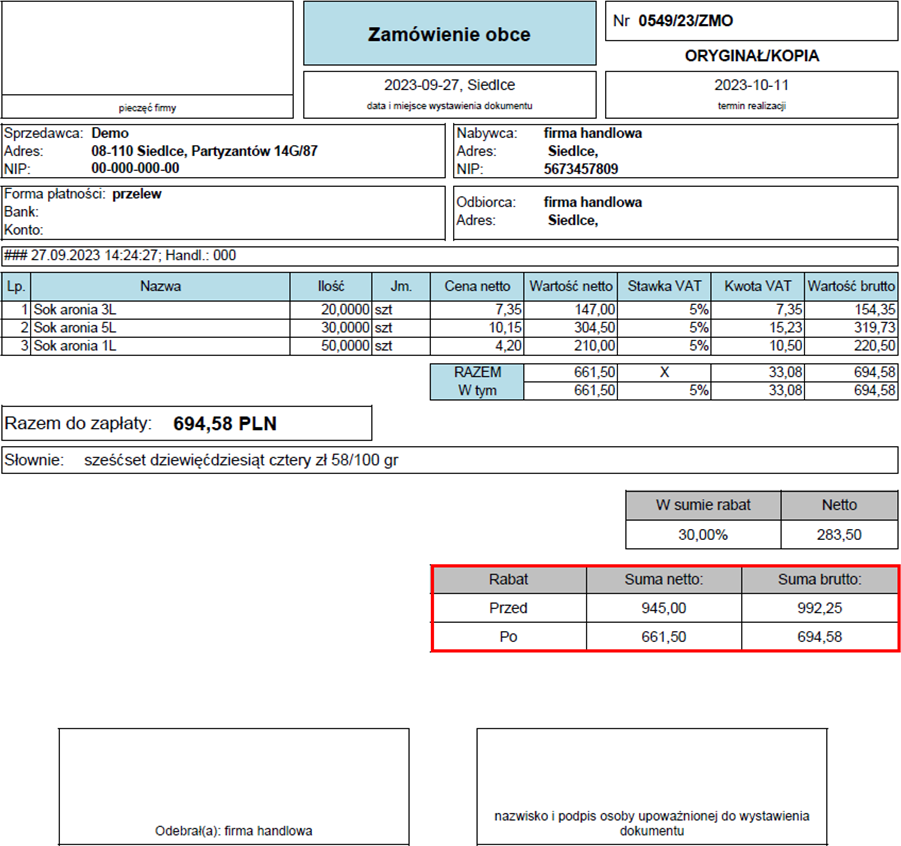Select the 30,00% total discount cell
The width and height of the screenshot is (901, 846).
click(702, 535)
